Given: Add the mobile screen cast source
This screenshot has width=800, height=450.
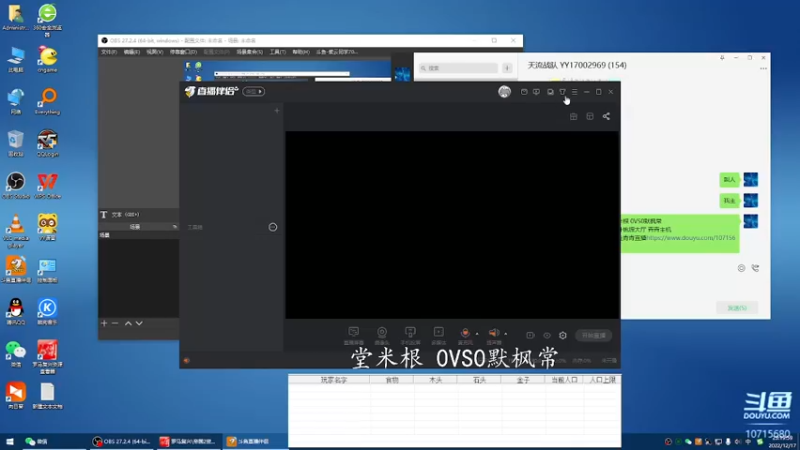Looking at the screenshot, I should (410, 335).
